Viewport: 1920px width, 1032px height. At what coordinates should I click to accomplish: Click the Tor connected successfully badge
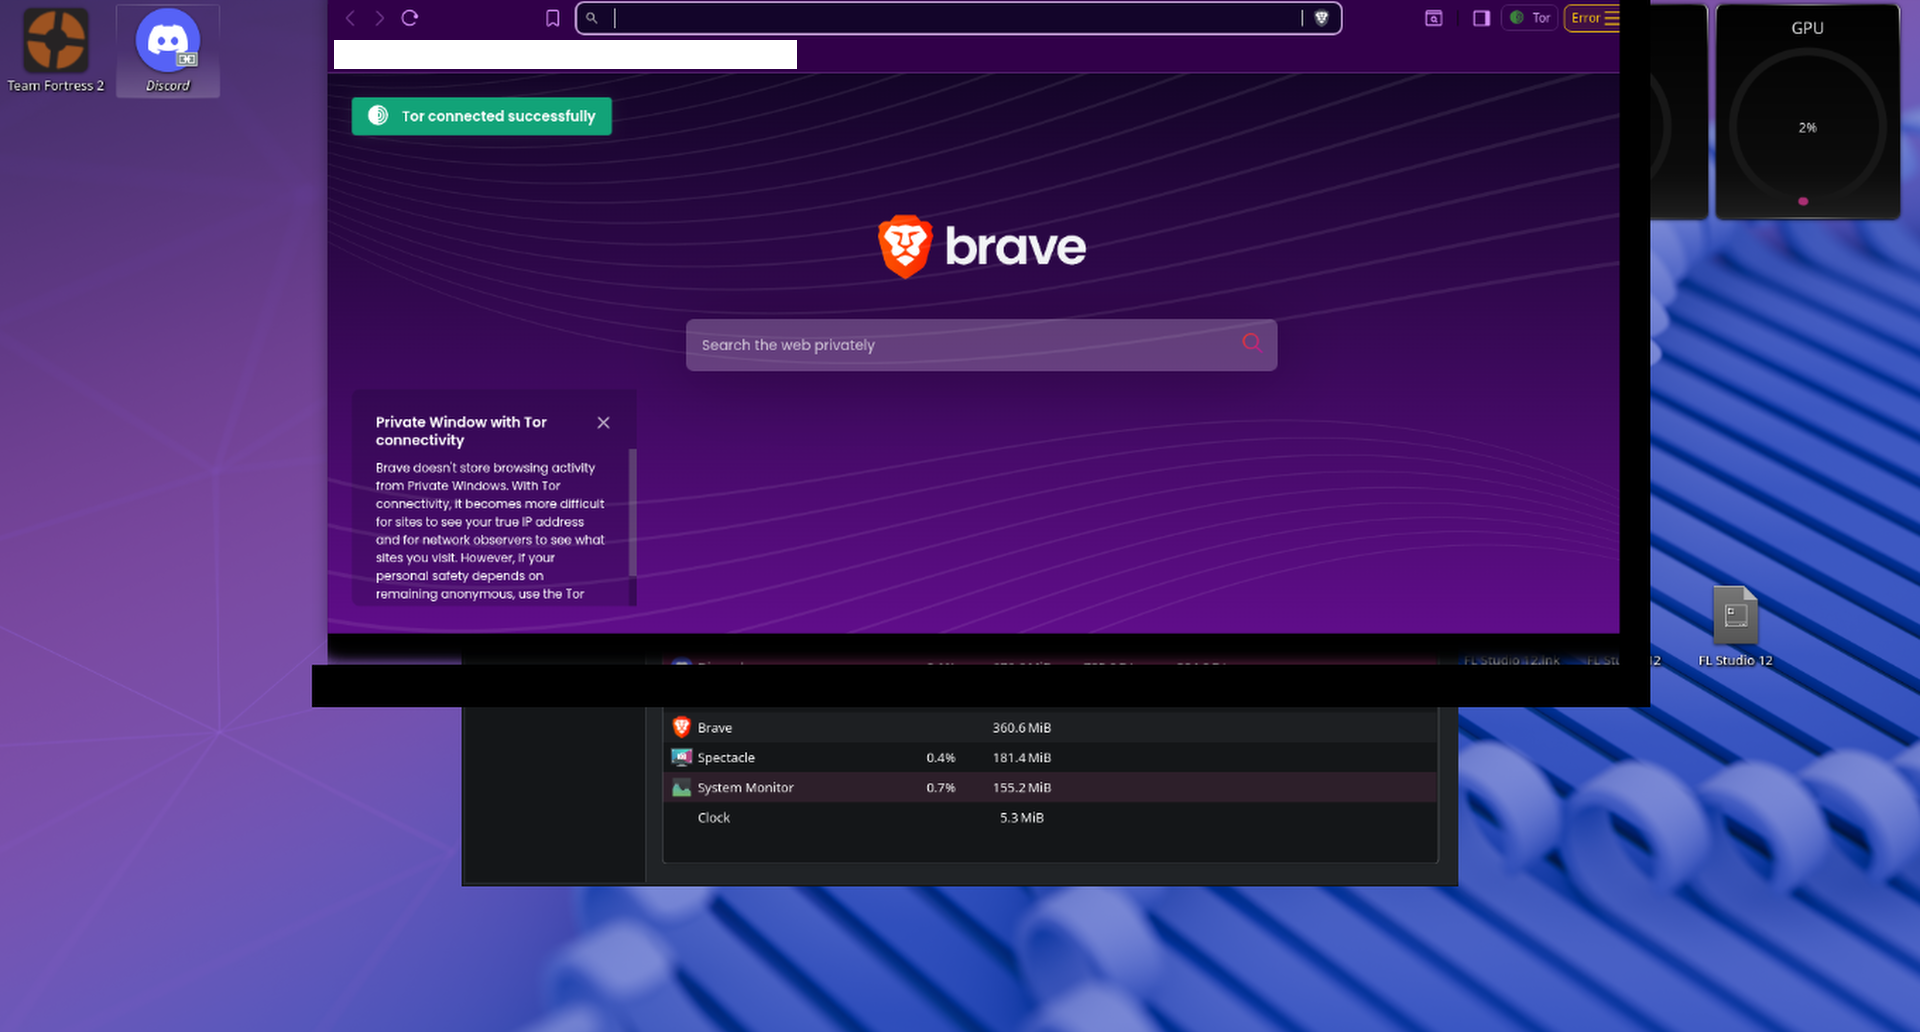482,116
